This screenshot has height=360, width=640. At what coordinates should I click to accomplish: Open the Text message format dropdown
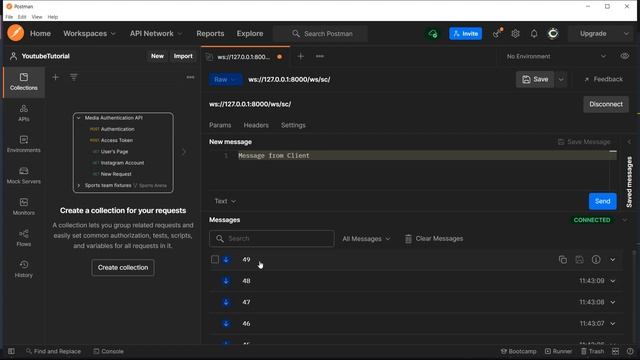225,201
